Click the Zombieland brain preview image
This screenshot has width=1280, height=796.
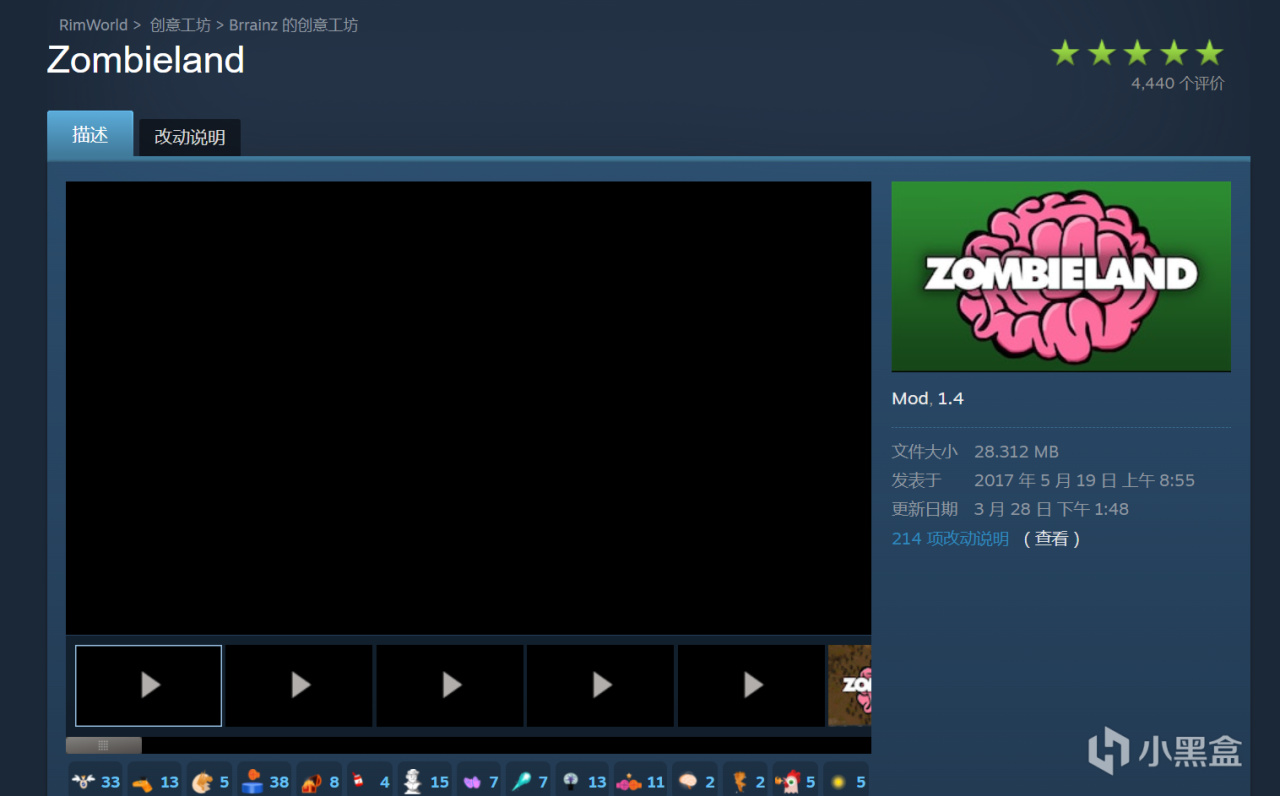coord(1061,276)
